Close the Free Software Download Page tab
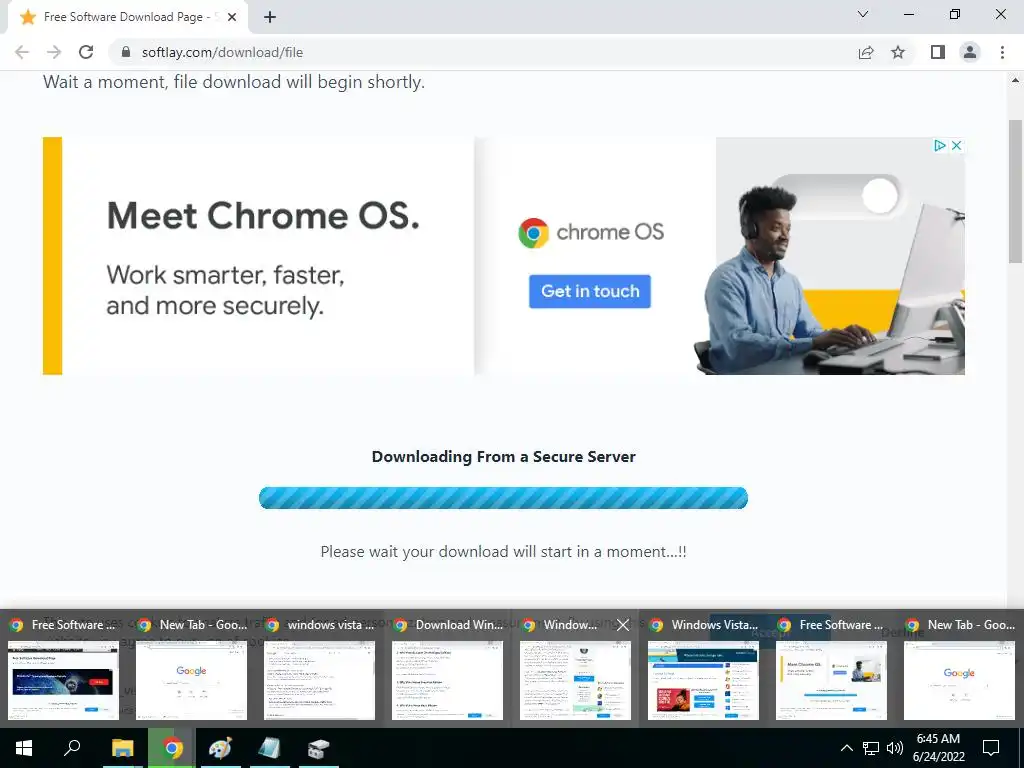 (232, 17)
